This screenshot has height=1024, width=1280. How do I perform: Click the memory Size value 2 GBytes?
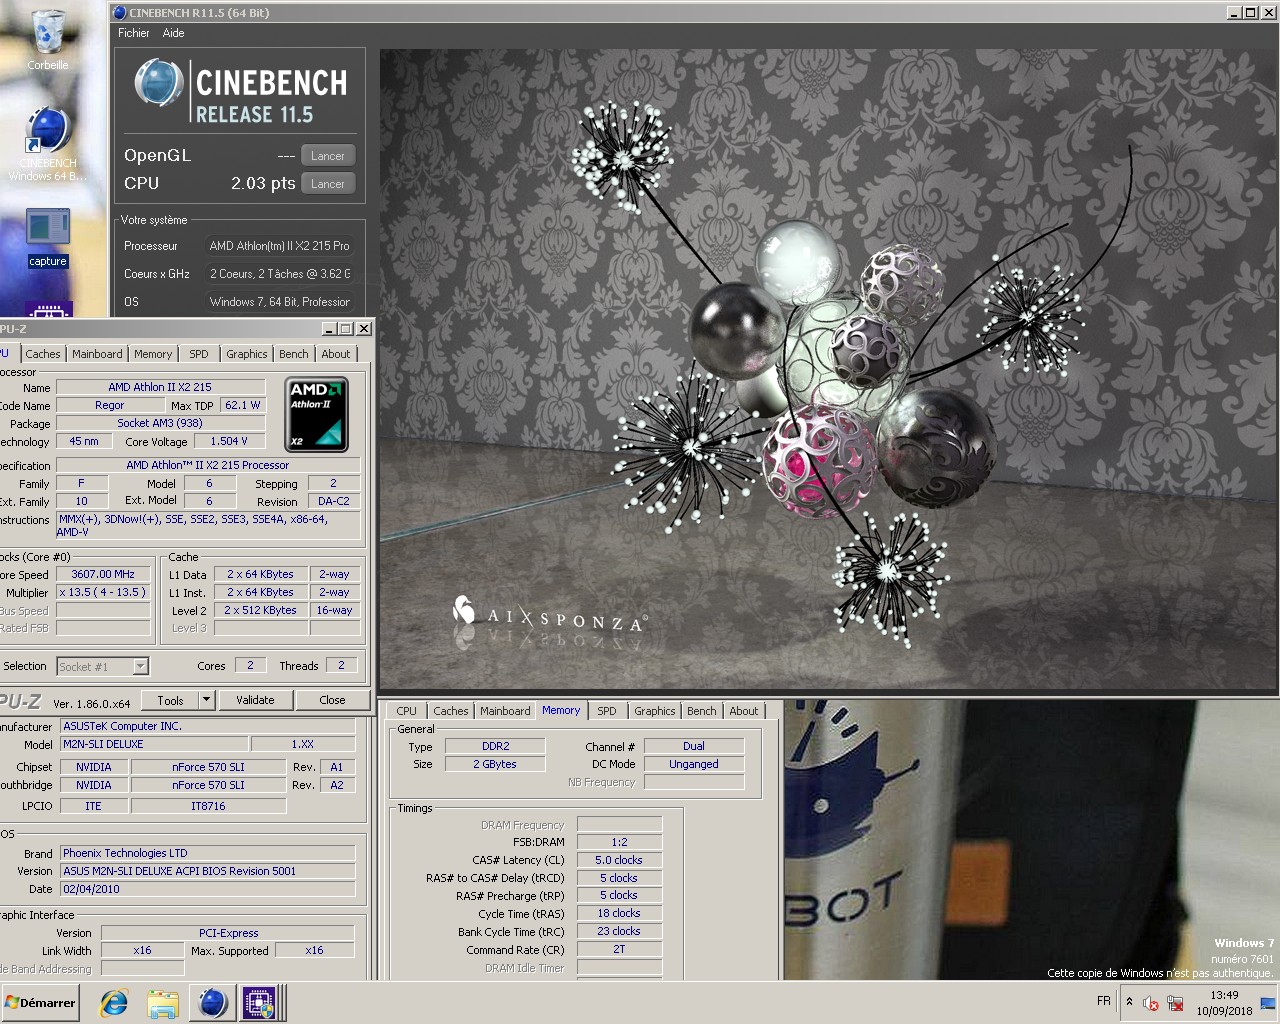pyautogui.click(x=495, y=764)
